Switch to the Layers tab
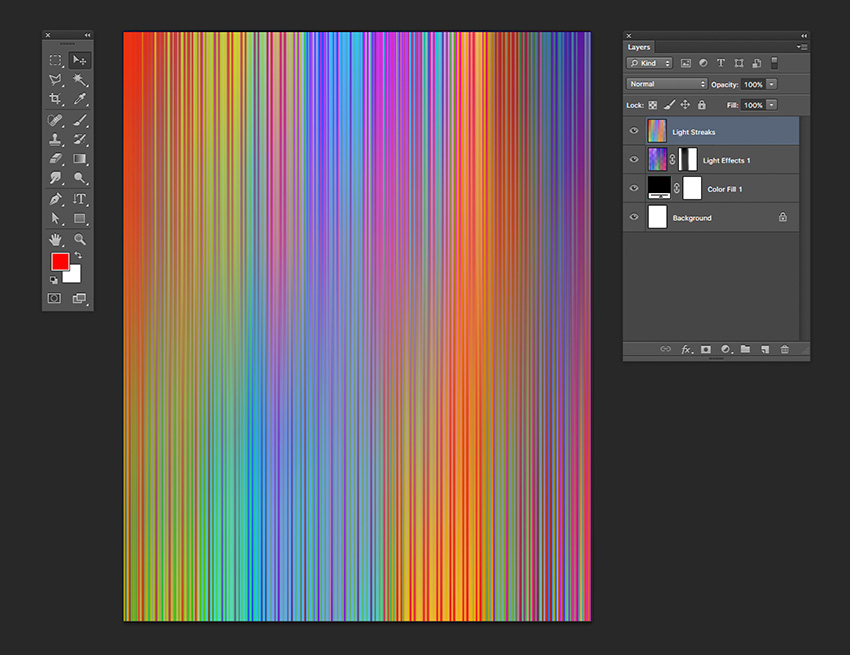This screenshot has height=655, width=850. click(x=639, y=47)
